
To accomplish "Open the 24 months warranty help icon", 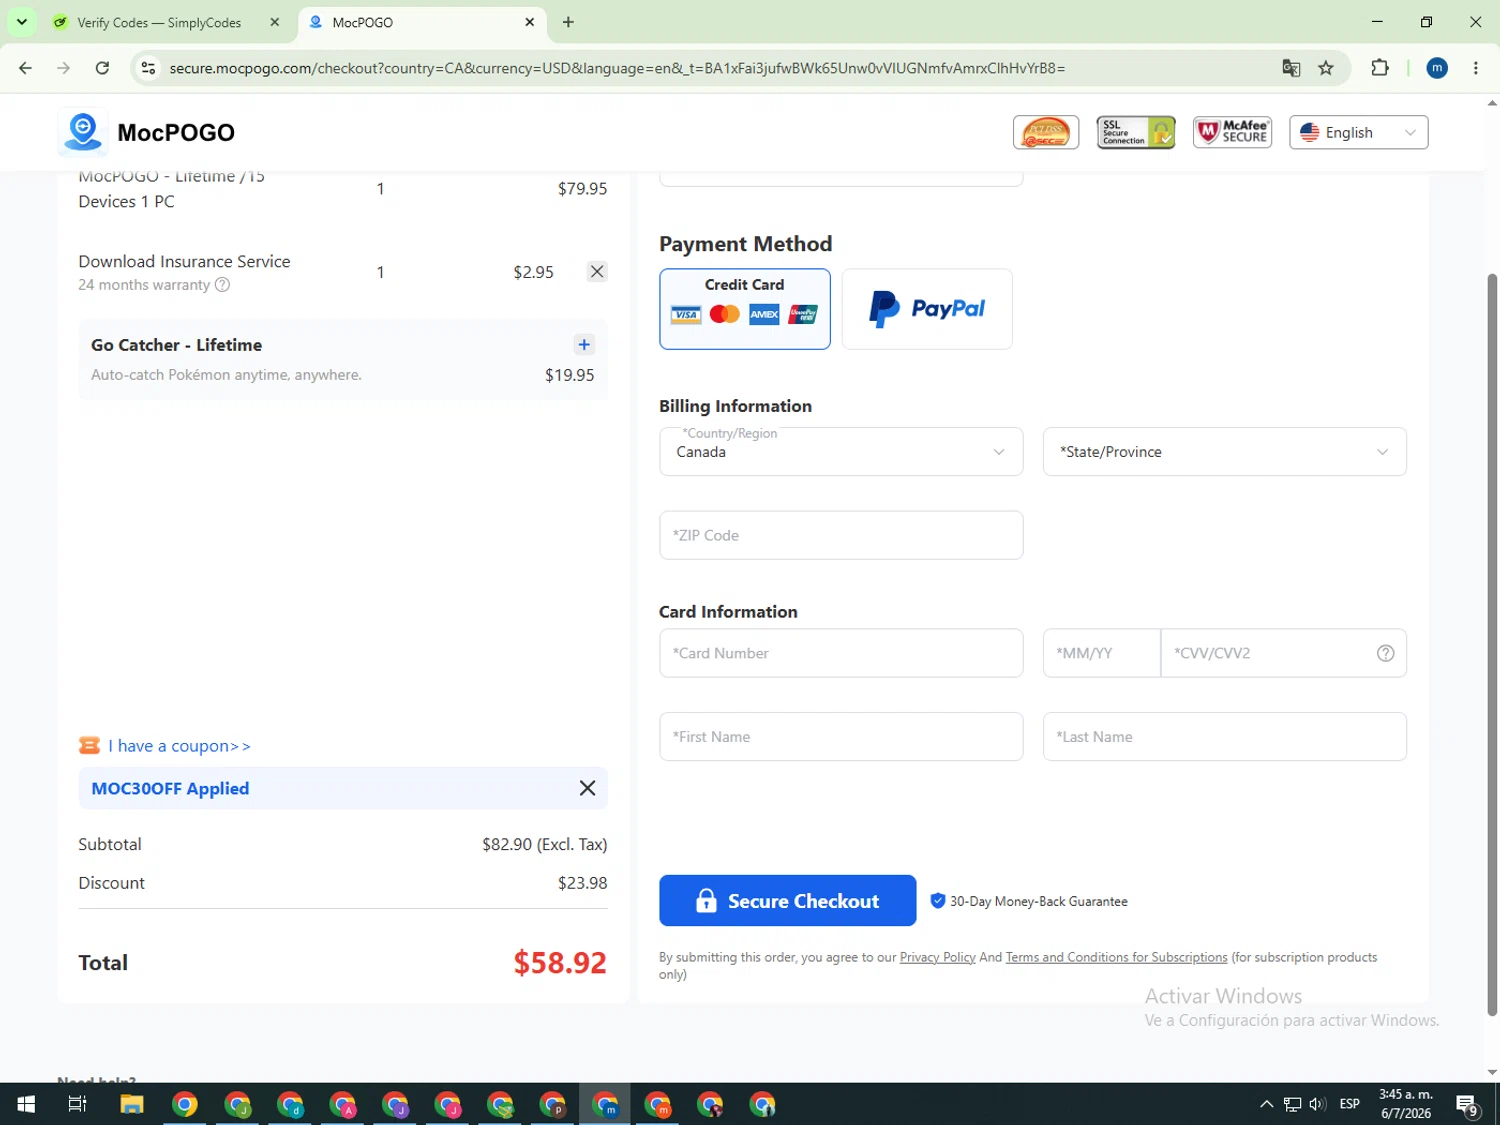I will click(x=223, y=285).
